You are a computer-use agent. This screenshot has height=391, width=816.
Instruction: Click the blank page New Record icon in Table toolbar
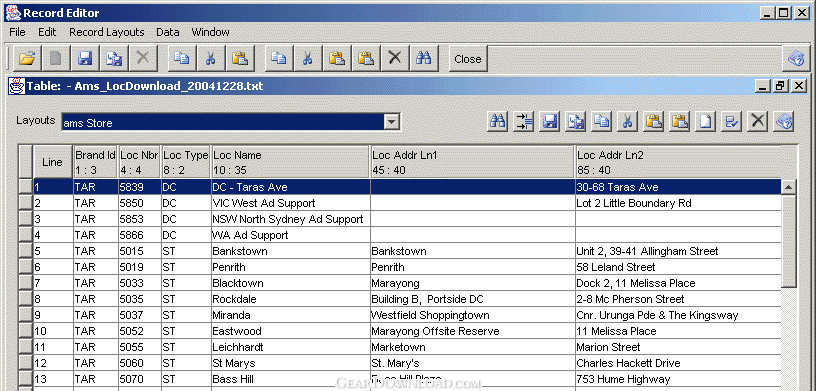pos(706,122)
